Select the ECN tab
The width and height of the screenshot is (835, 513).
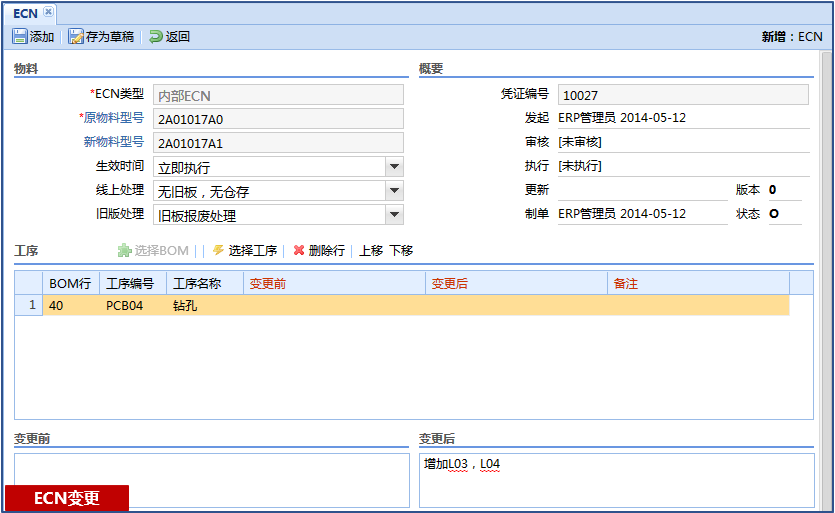(x=25, y=12)
